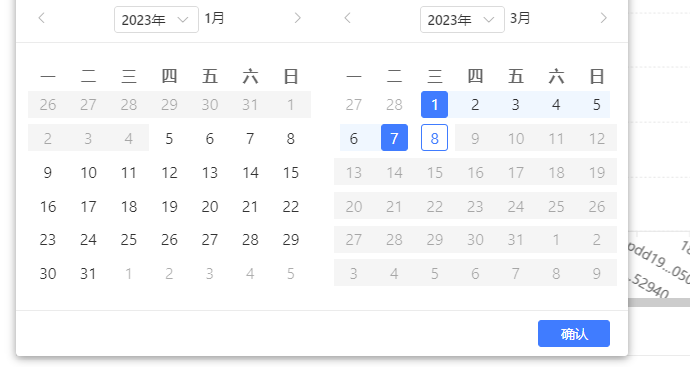Select March 1 highlighted start date
Screen dimensions: 690x367
click(x=434, y=105)
